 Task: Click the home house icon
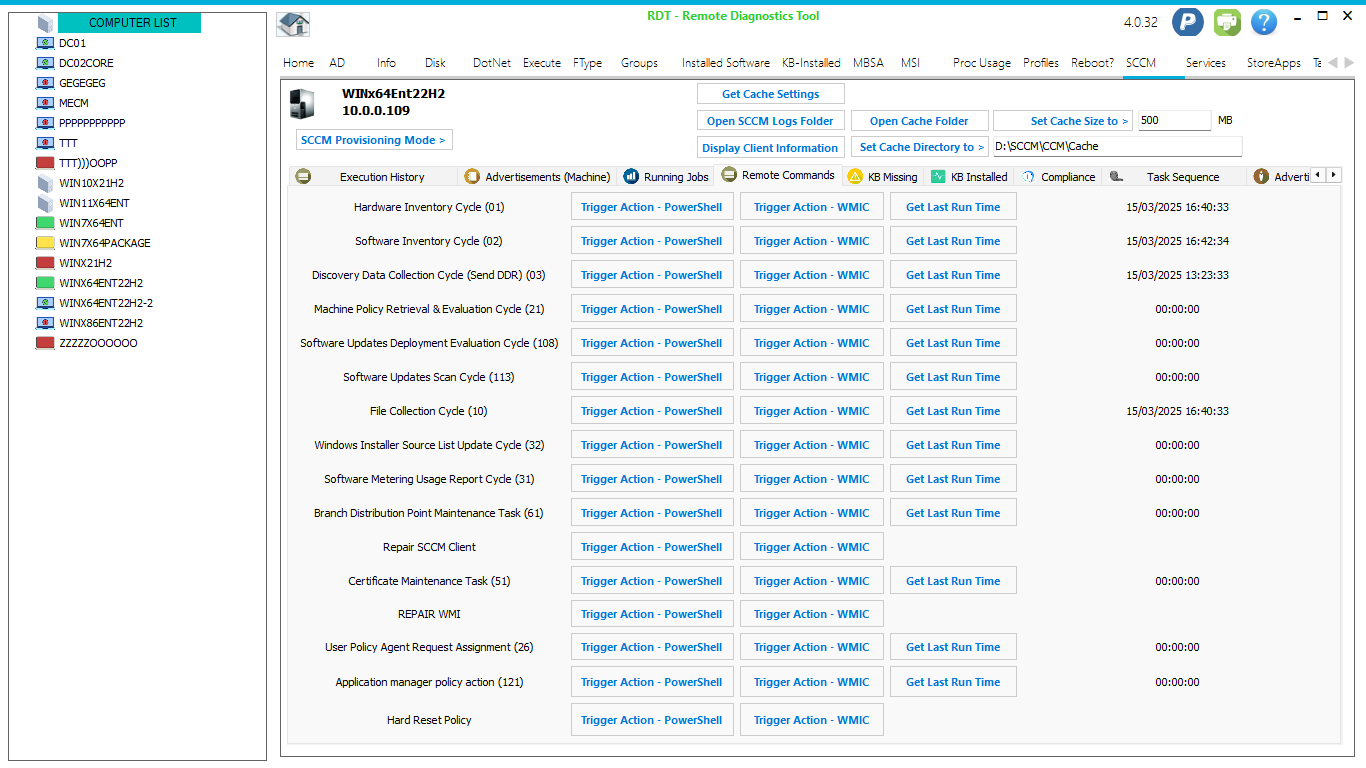tap(293, 24)
